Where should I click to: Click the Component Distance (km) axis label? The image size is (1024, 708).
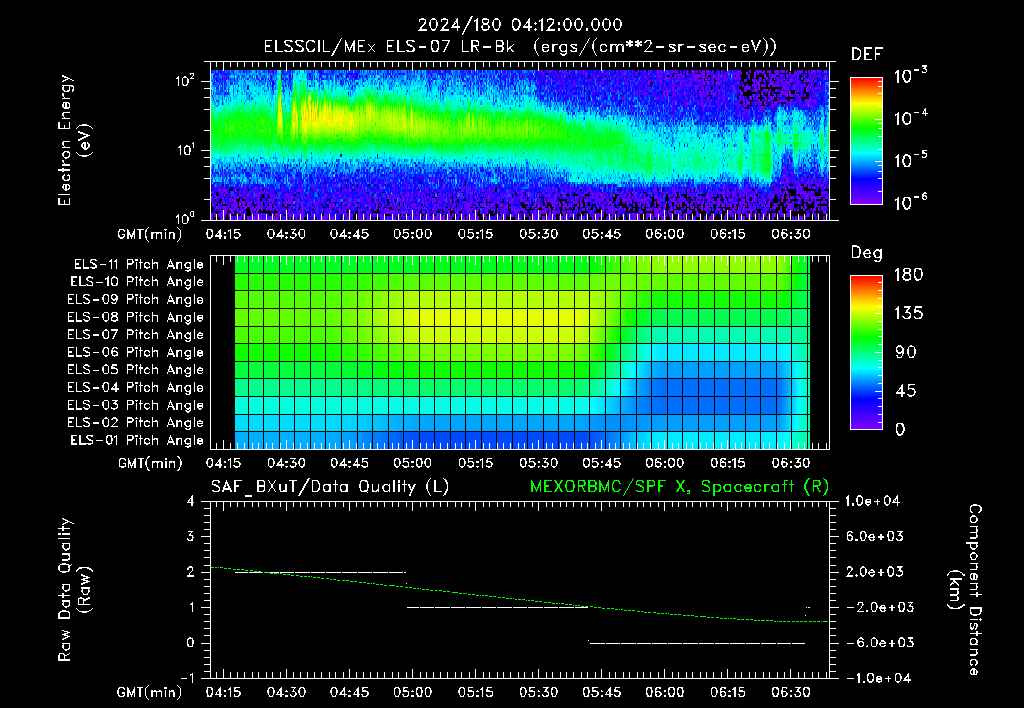click(965, 589)
